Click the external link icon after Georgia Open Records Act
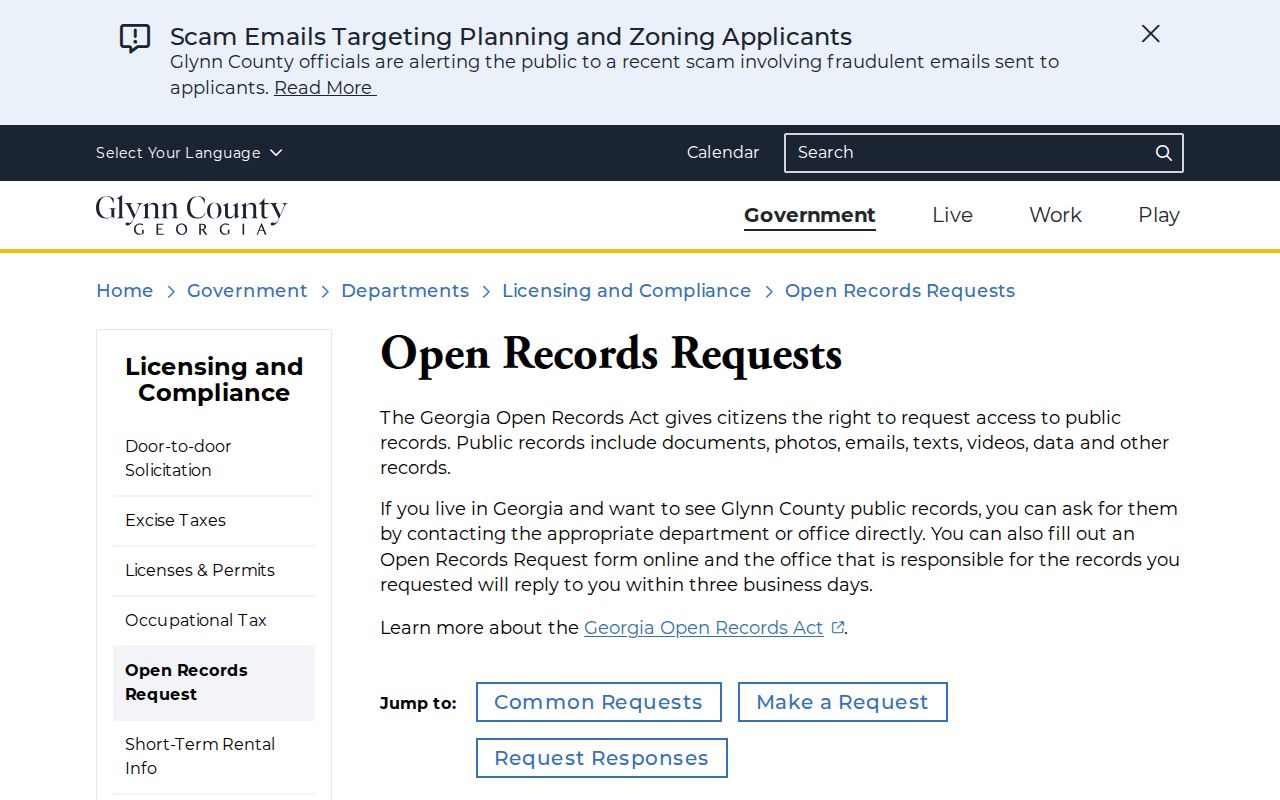Viewport: 1280px width, 800px height. tap(838, 628)
